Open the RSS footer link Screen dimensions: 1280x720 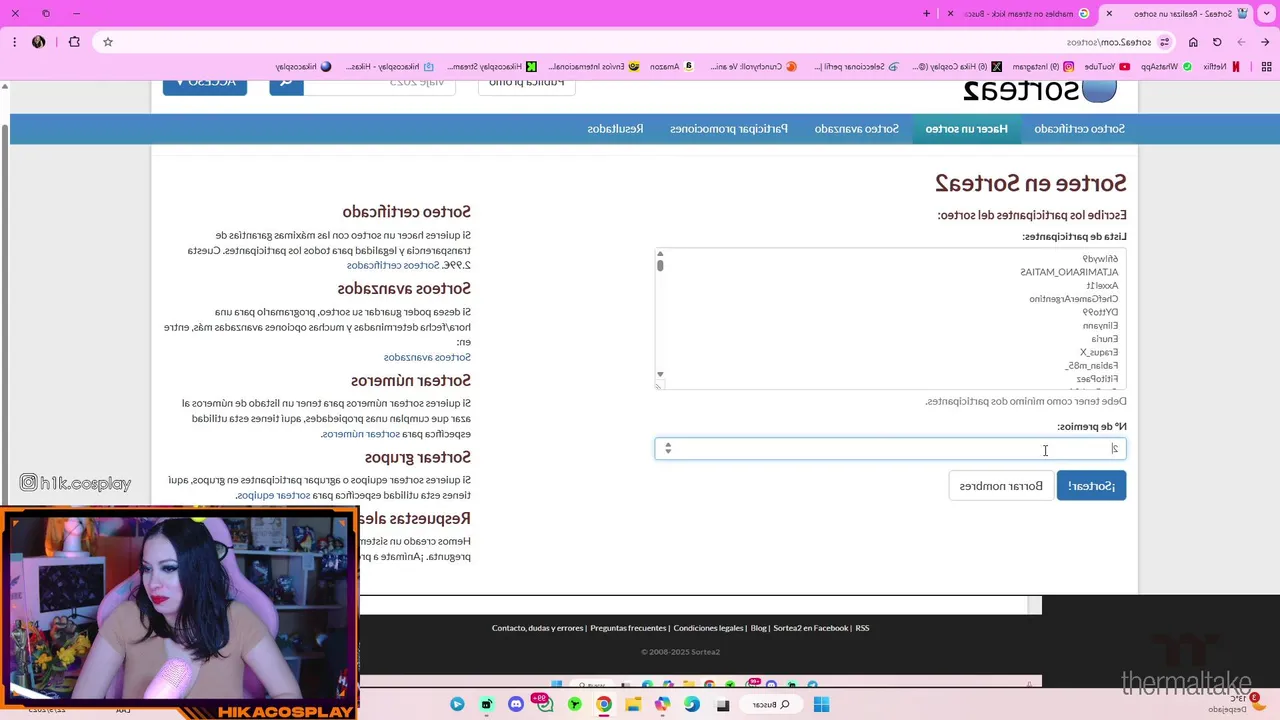tap(862, 628)
